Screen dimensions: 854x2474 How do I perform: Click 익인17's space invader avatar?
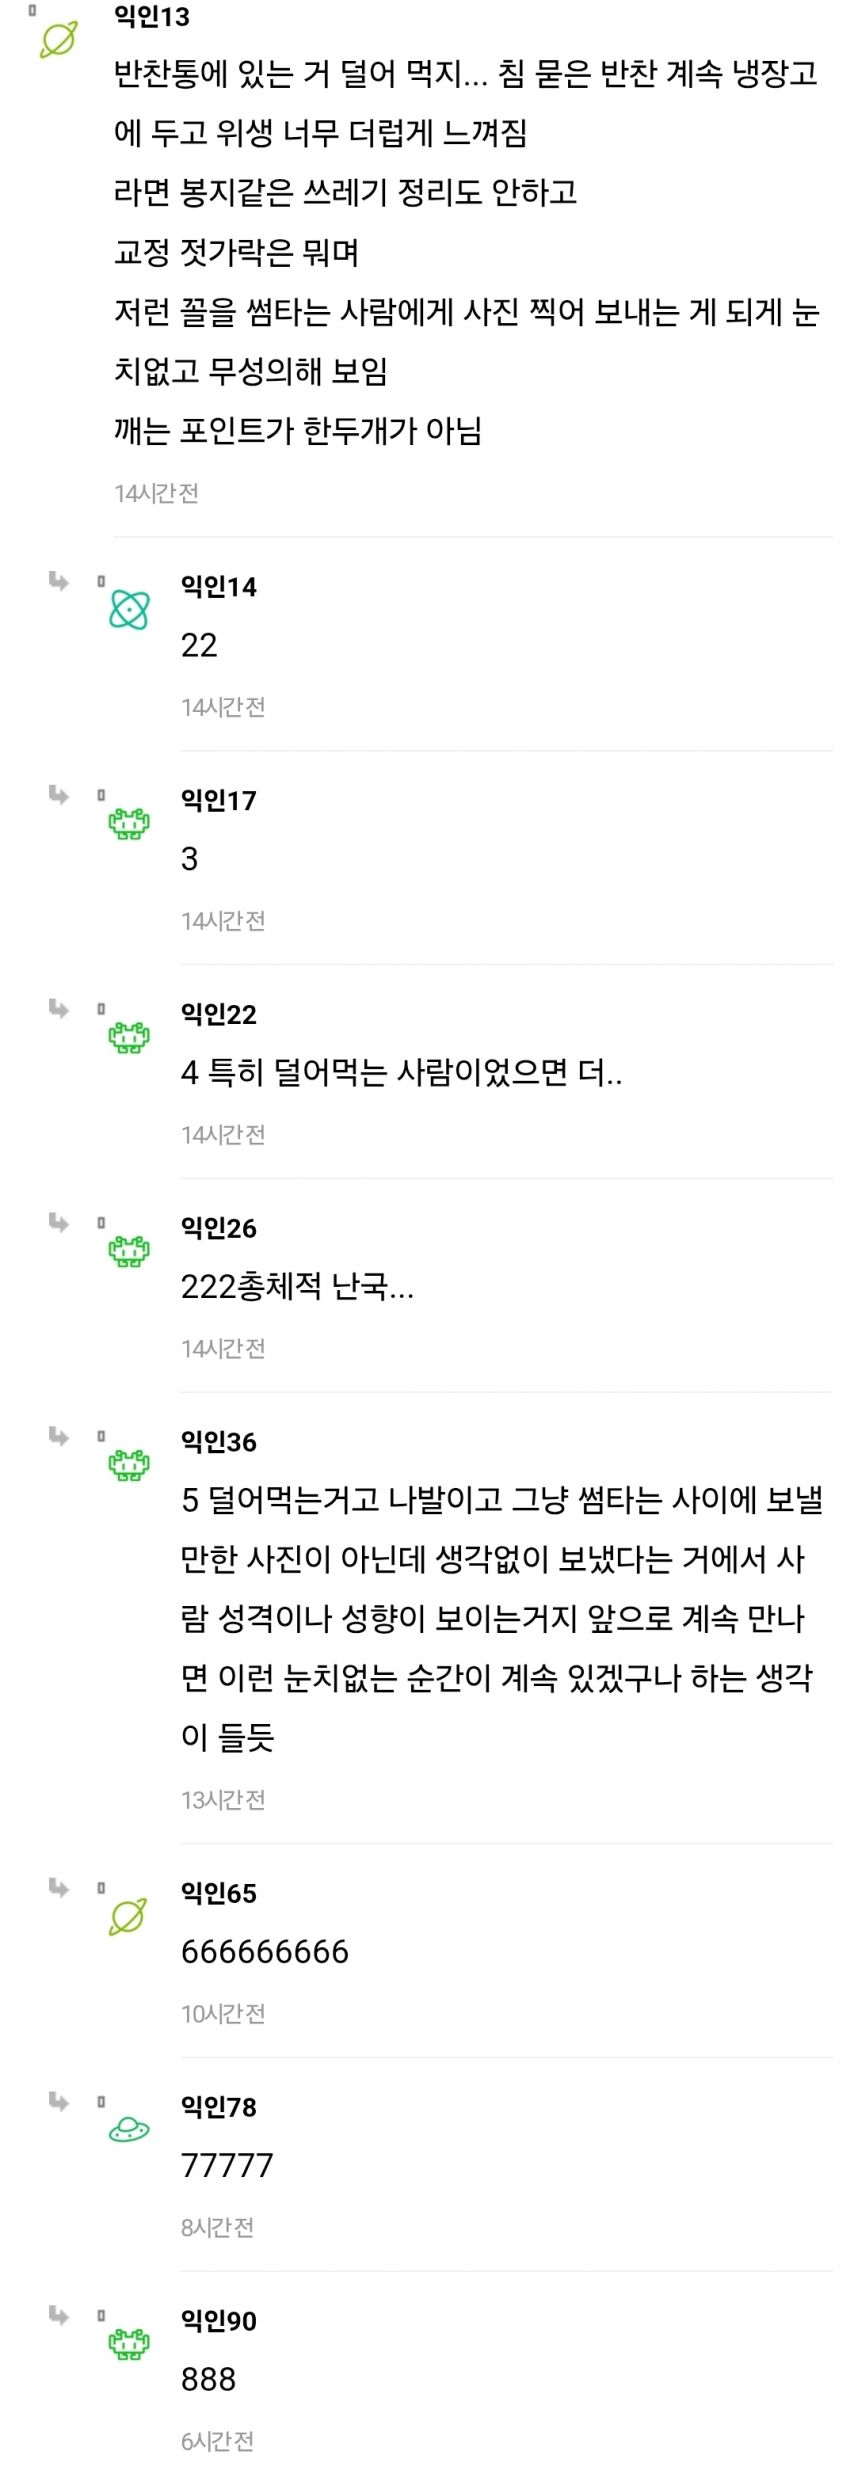click(x=129, y=824)
